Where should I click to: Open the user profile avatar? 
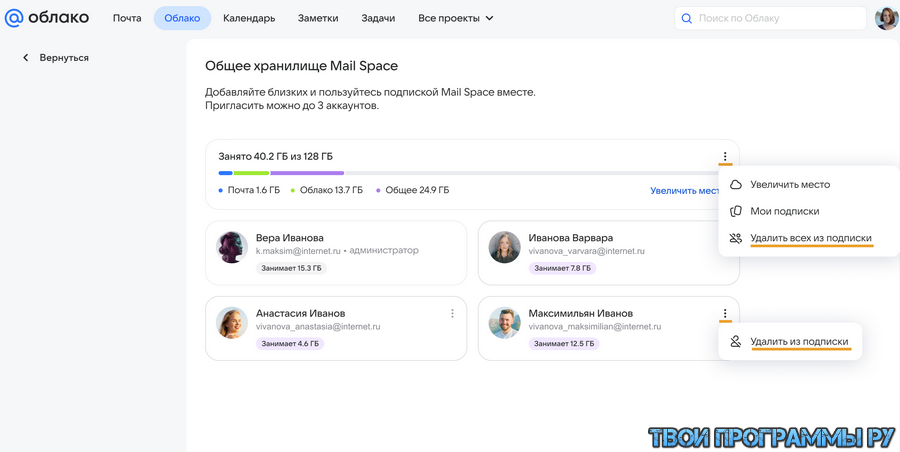(886, 18)
